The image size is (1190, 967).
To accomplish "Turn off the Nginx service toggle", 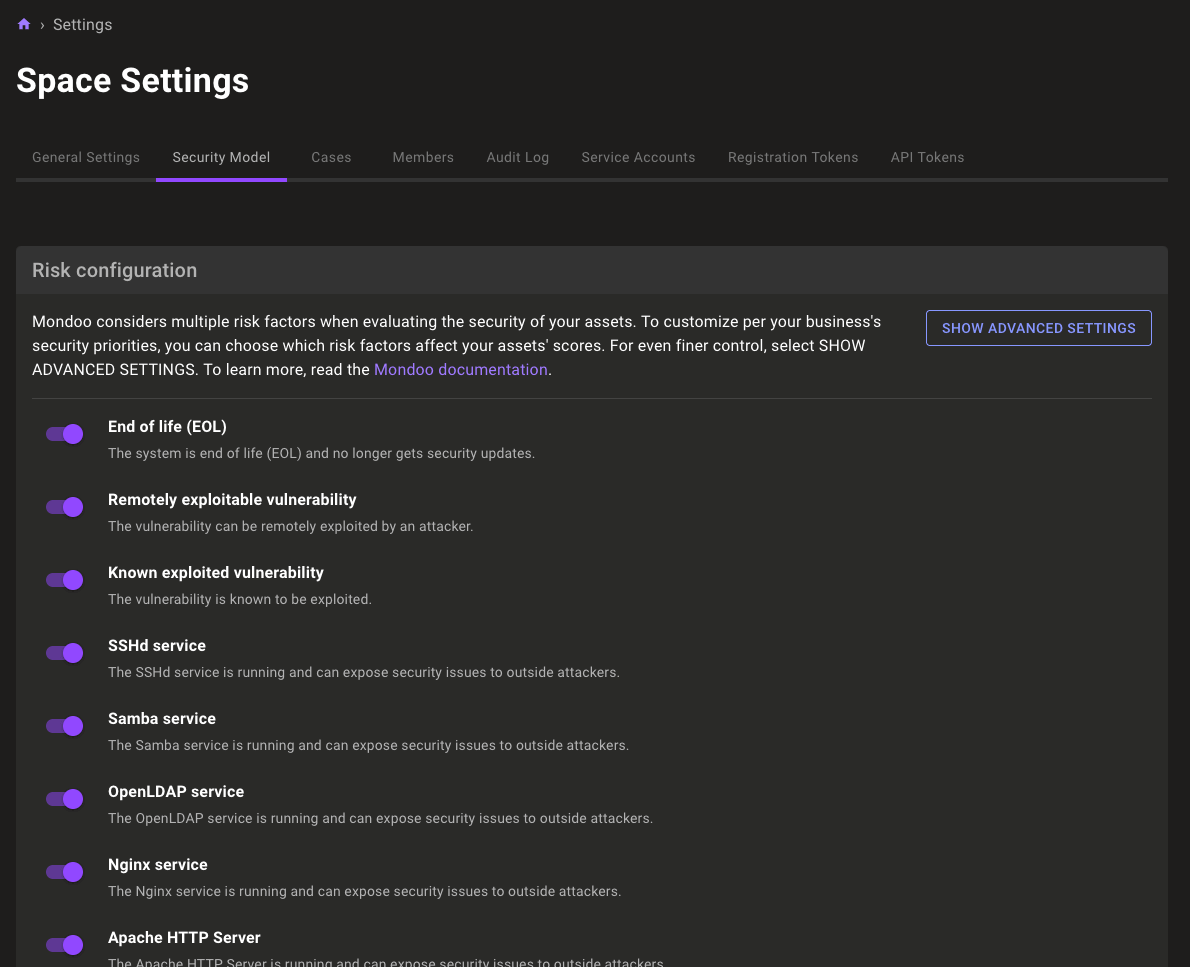I will [x=65, y=872].
